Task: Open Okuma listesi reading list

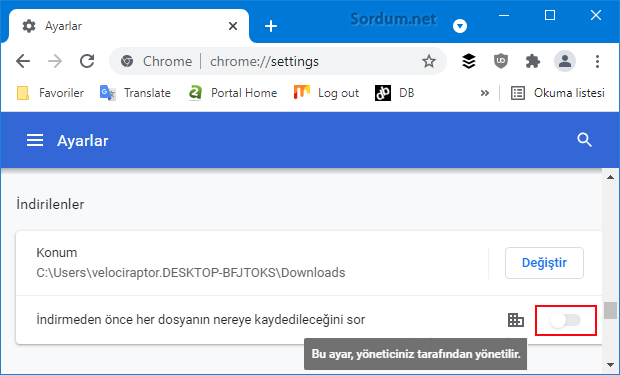Action: pos(558,93)
